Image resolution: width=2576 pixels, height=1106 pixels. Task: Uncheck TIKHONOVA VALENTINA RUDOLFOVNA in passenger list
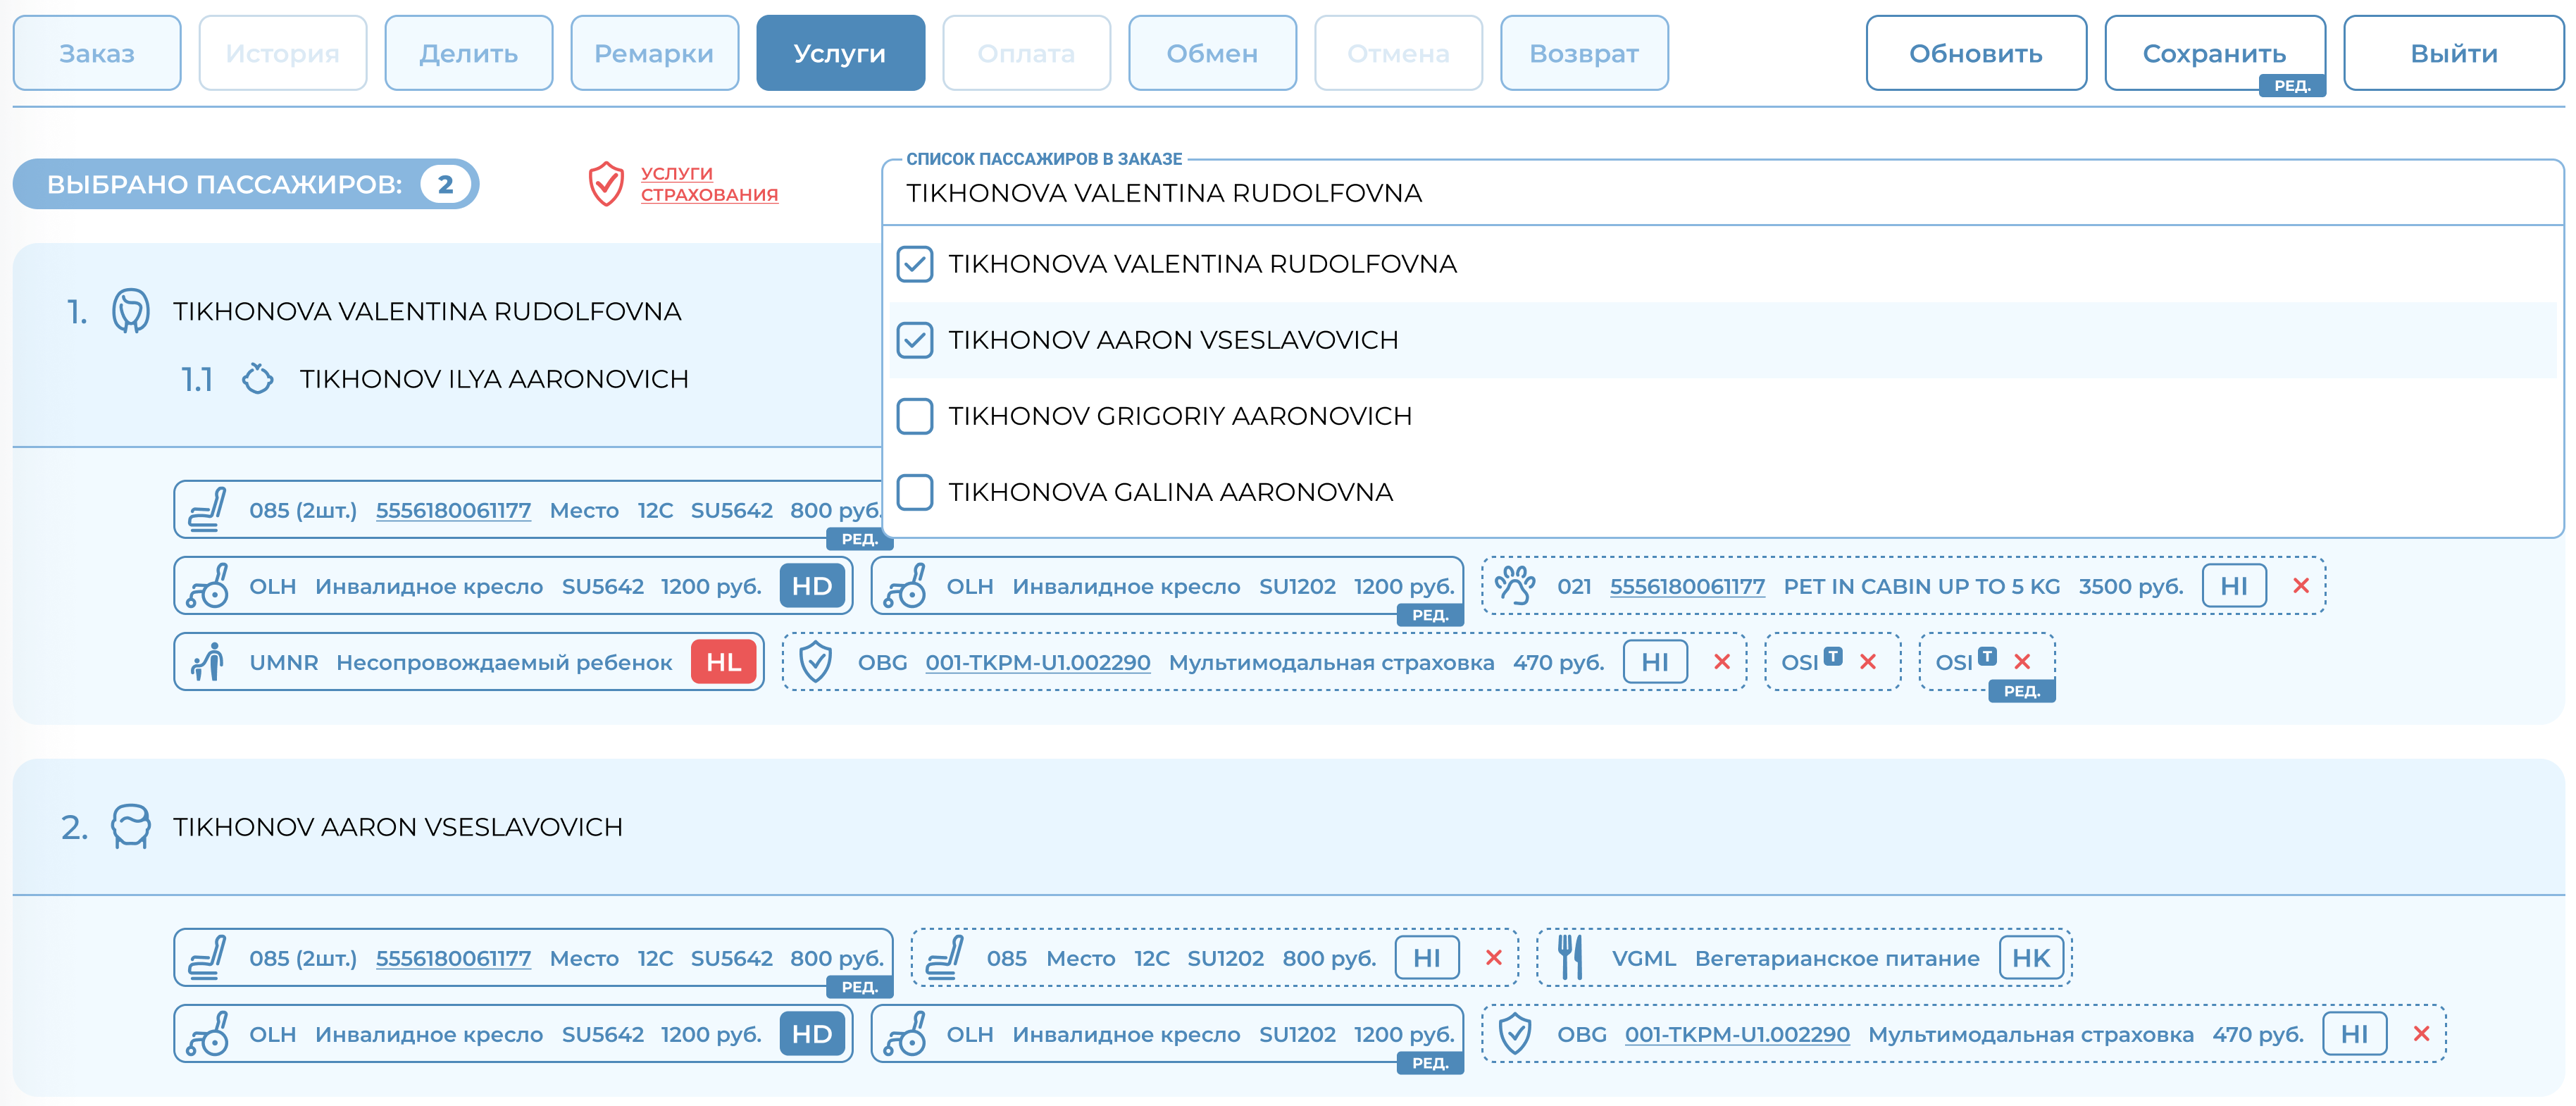click(x=915, y=264)
